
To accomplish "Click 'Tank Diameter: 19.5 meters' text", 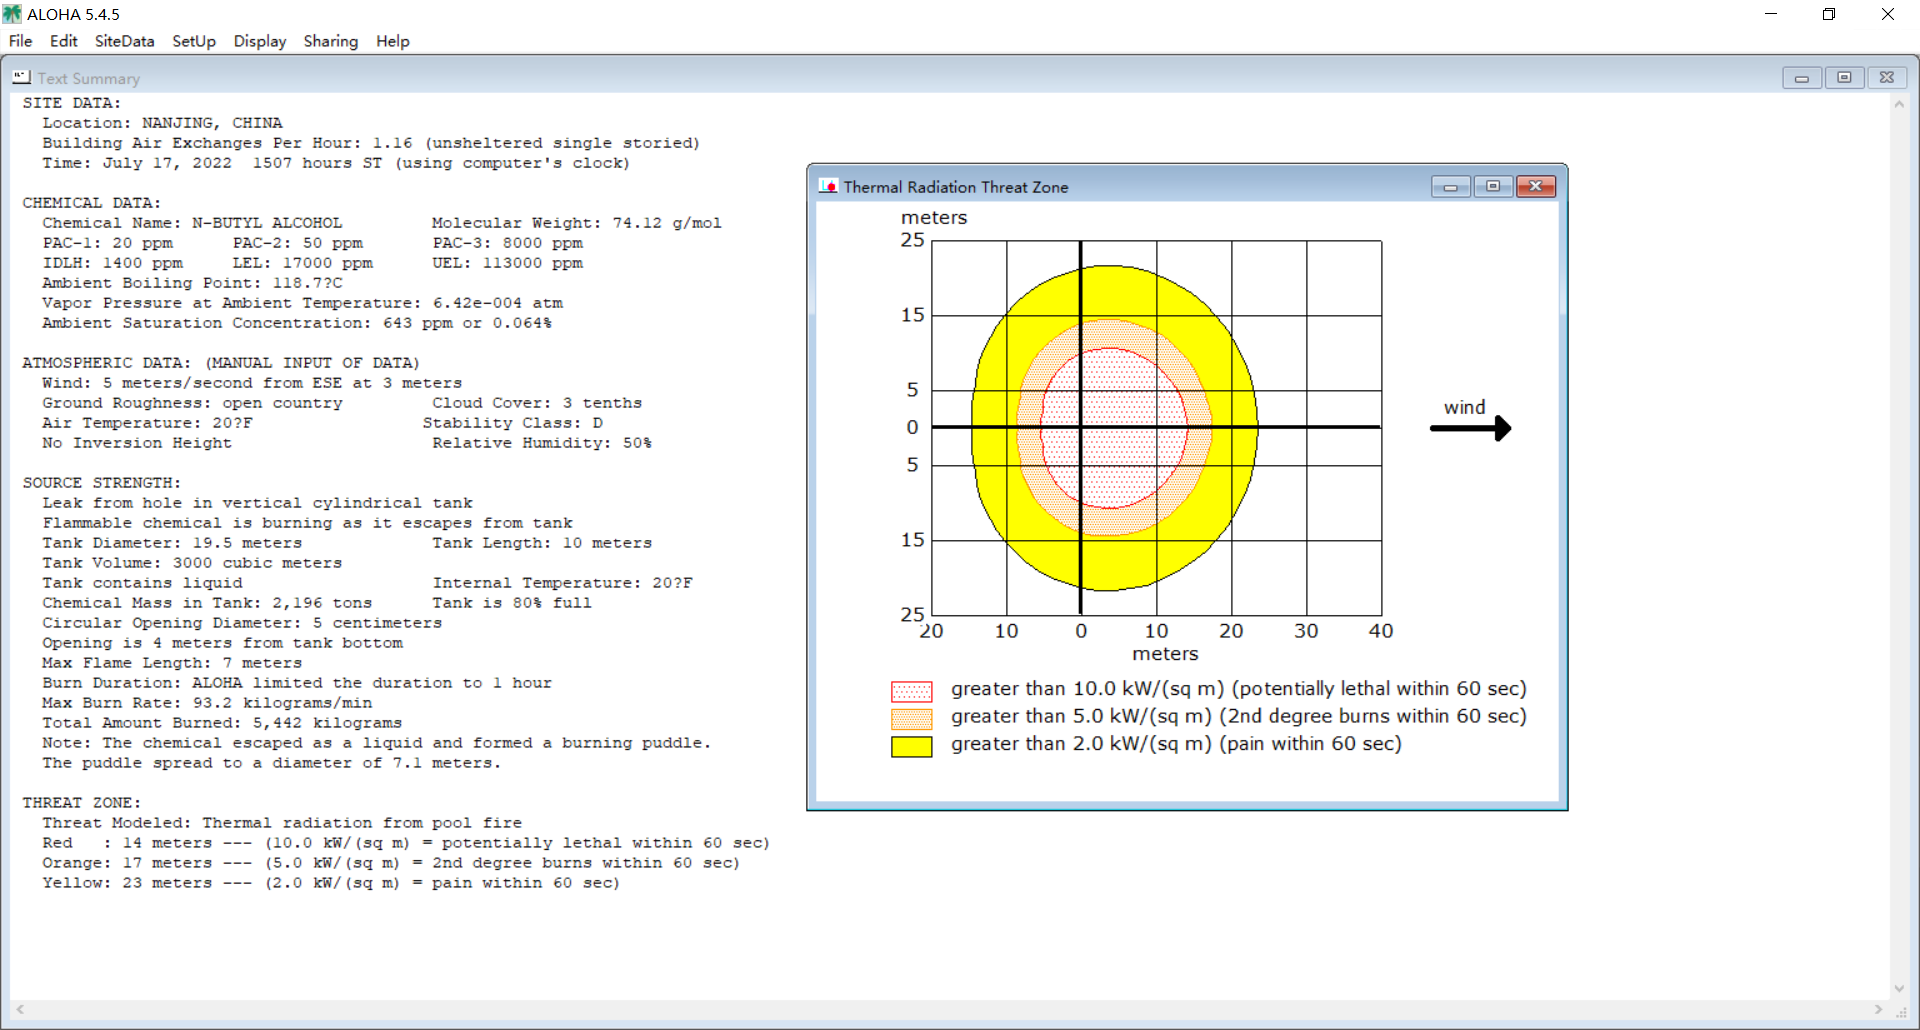I will 172,543.
